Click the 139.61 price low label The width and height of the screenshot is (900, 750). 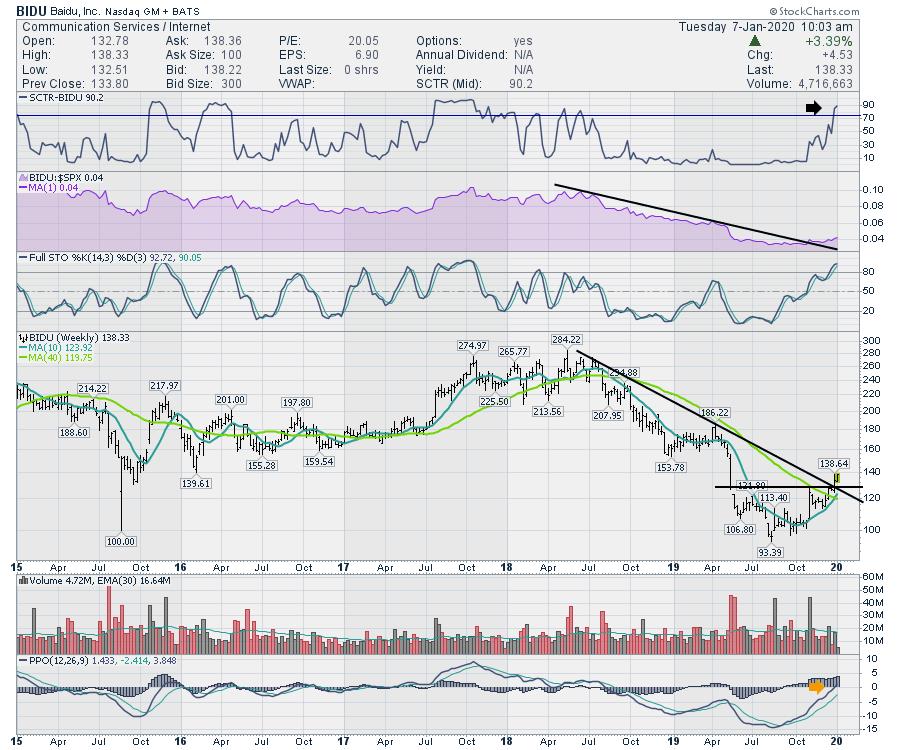pos(196,483)
